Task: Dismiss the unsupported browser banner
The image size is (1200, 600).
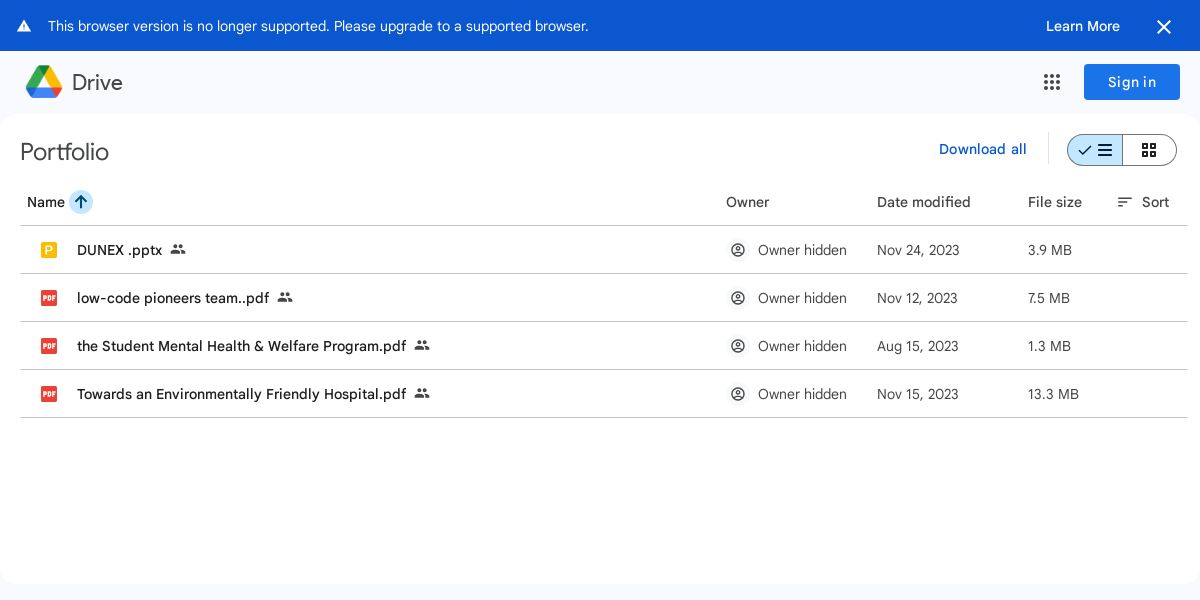Action: coord(1164,27)
